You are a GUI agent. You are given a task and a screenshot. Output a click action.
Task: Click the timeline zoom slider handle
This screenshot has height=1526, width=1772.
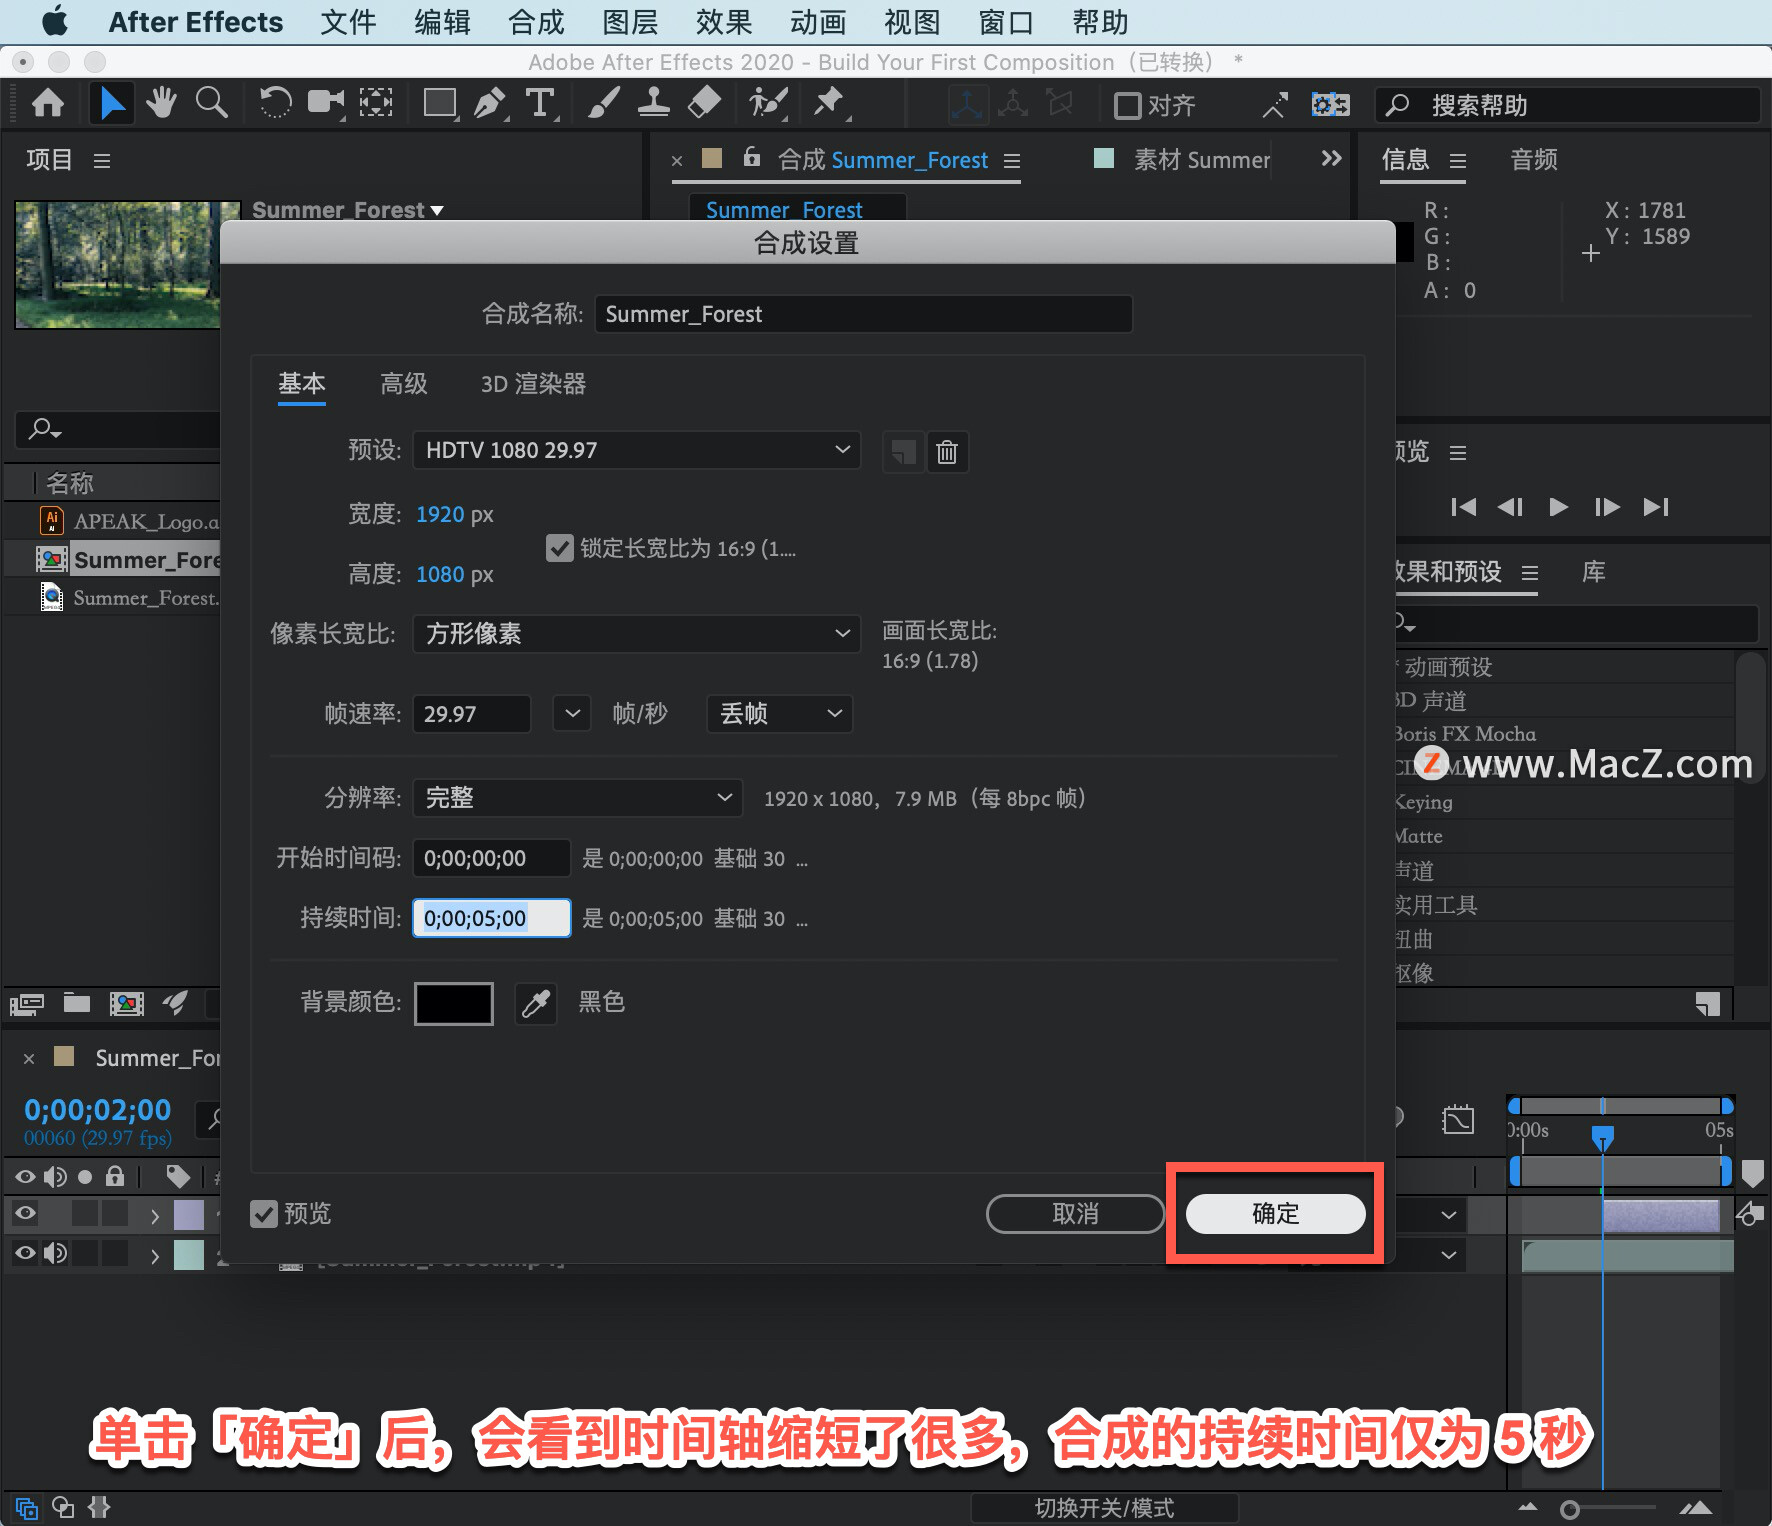pos(1570,1509)
